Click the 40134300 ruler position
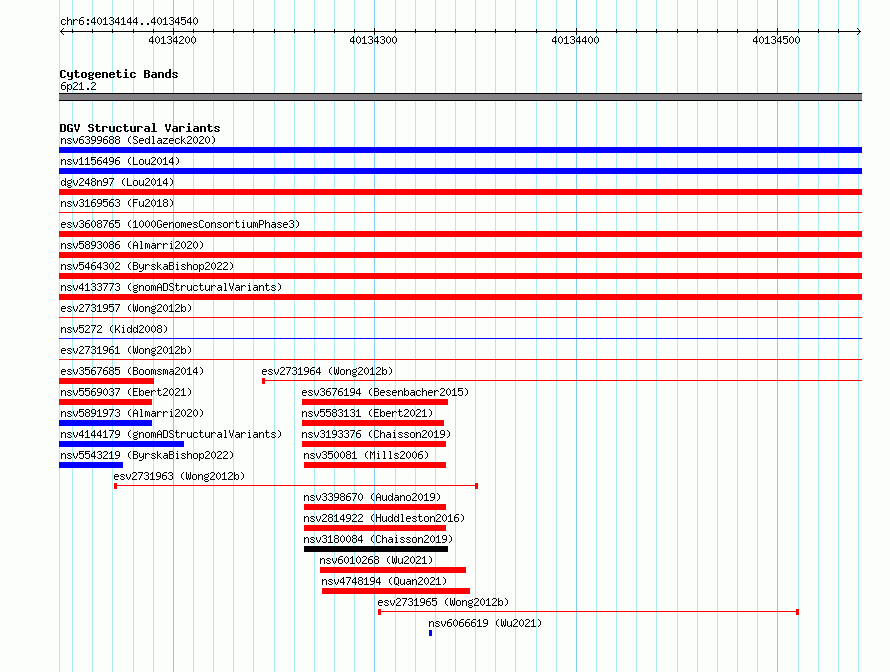890x672 pixels. pyautogui.click(x=373, y=40)
